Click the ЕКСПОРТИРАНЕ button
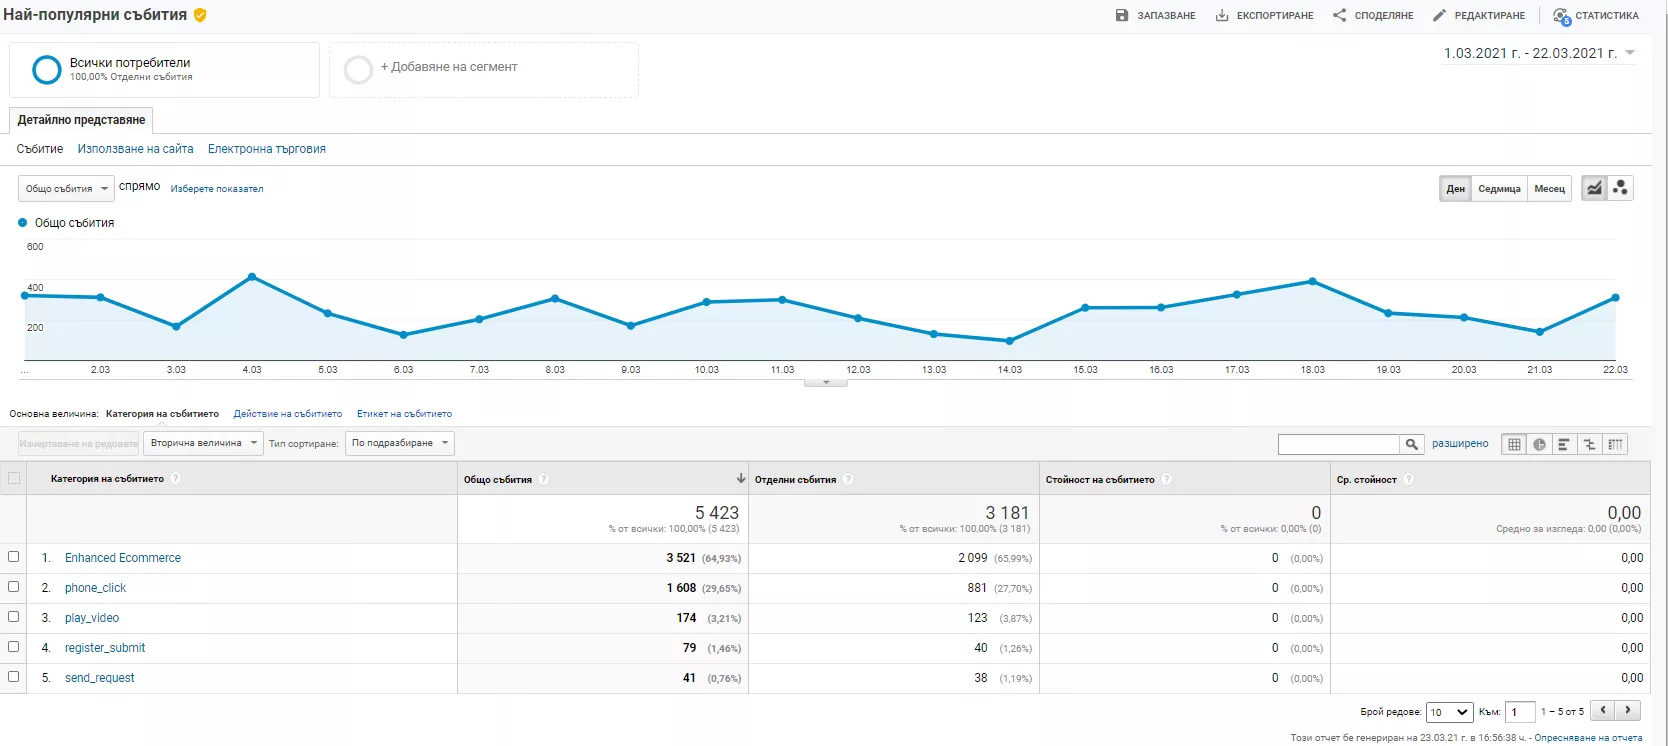Screen dimensions: 1668x746 click(1264, 15)
